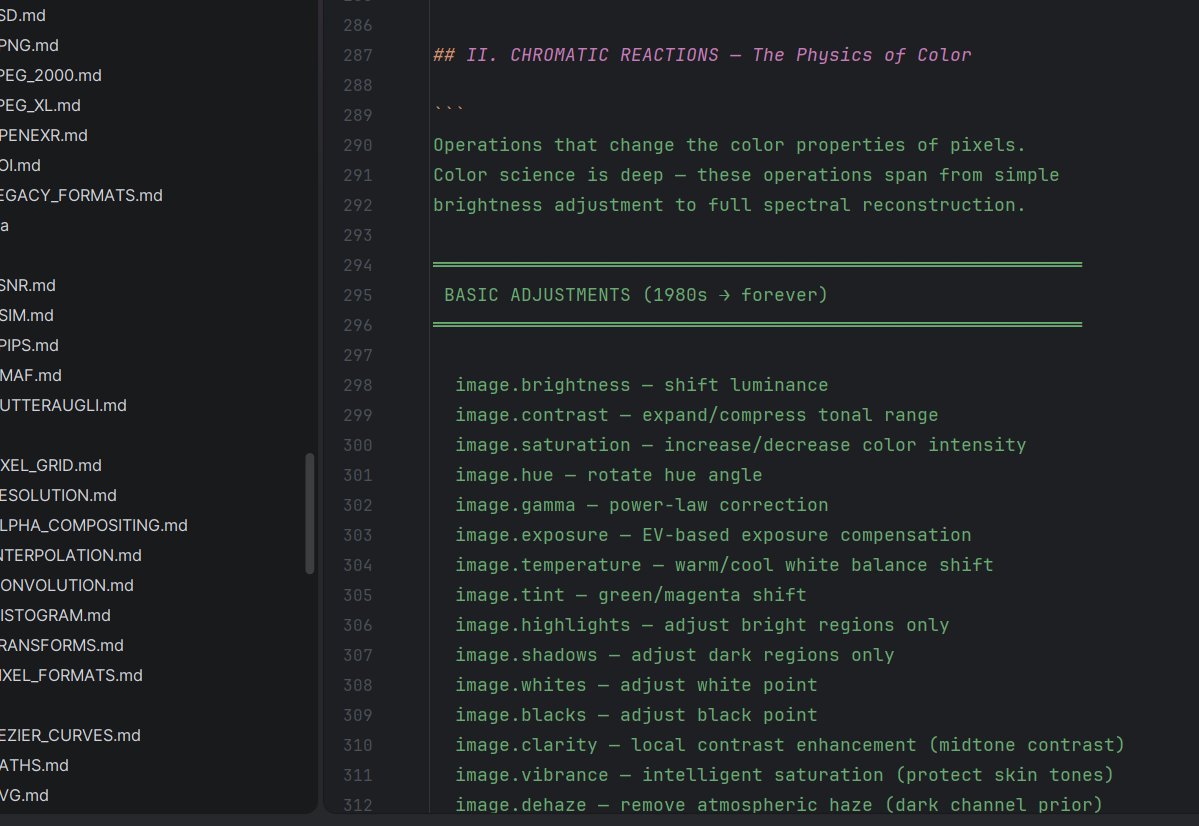Open the file ending in VG.md

(24, 795)
